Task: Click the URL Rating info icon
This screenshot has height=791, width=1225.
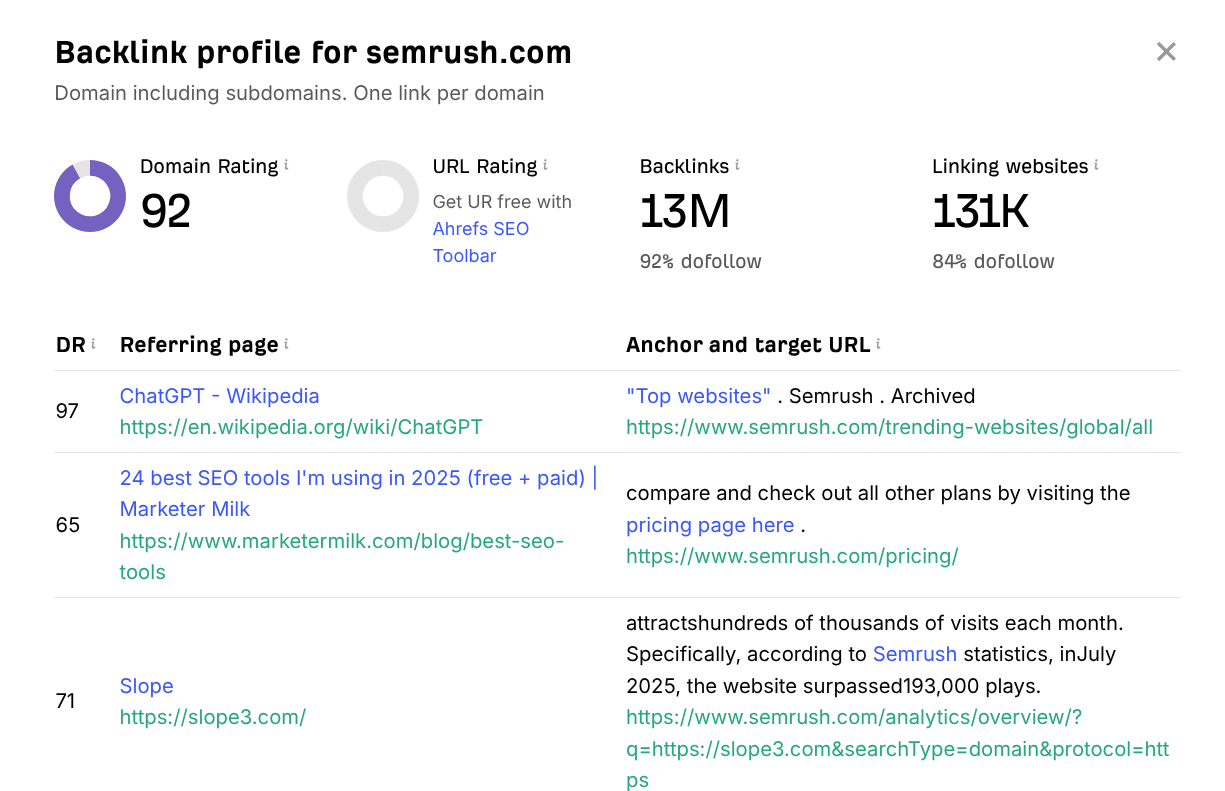Action: pyautogui.click(x=545, y=165)
